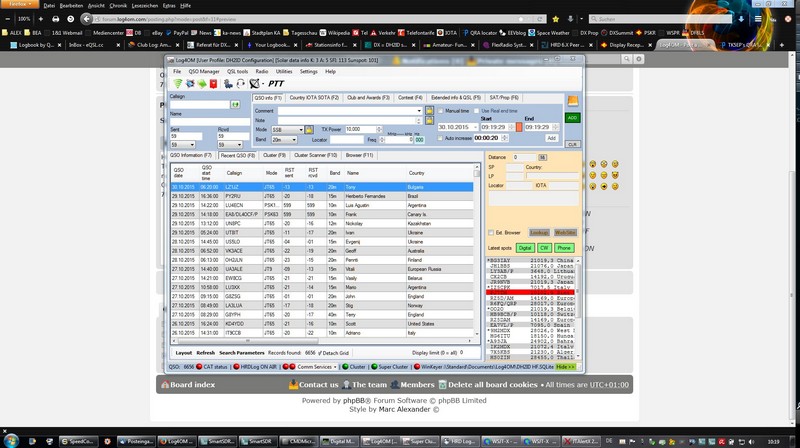Enable the Manual time checkbox
The height and width of the screenshot is (448, 800).
(x=441, y=111)
